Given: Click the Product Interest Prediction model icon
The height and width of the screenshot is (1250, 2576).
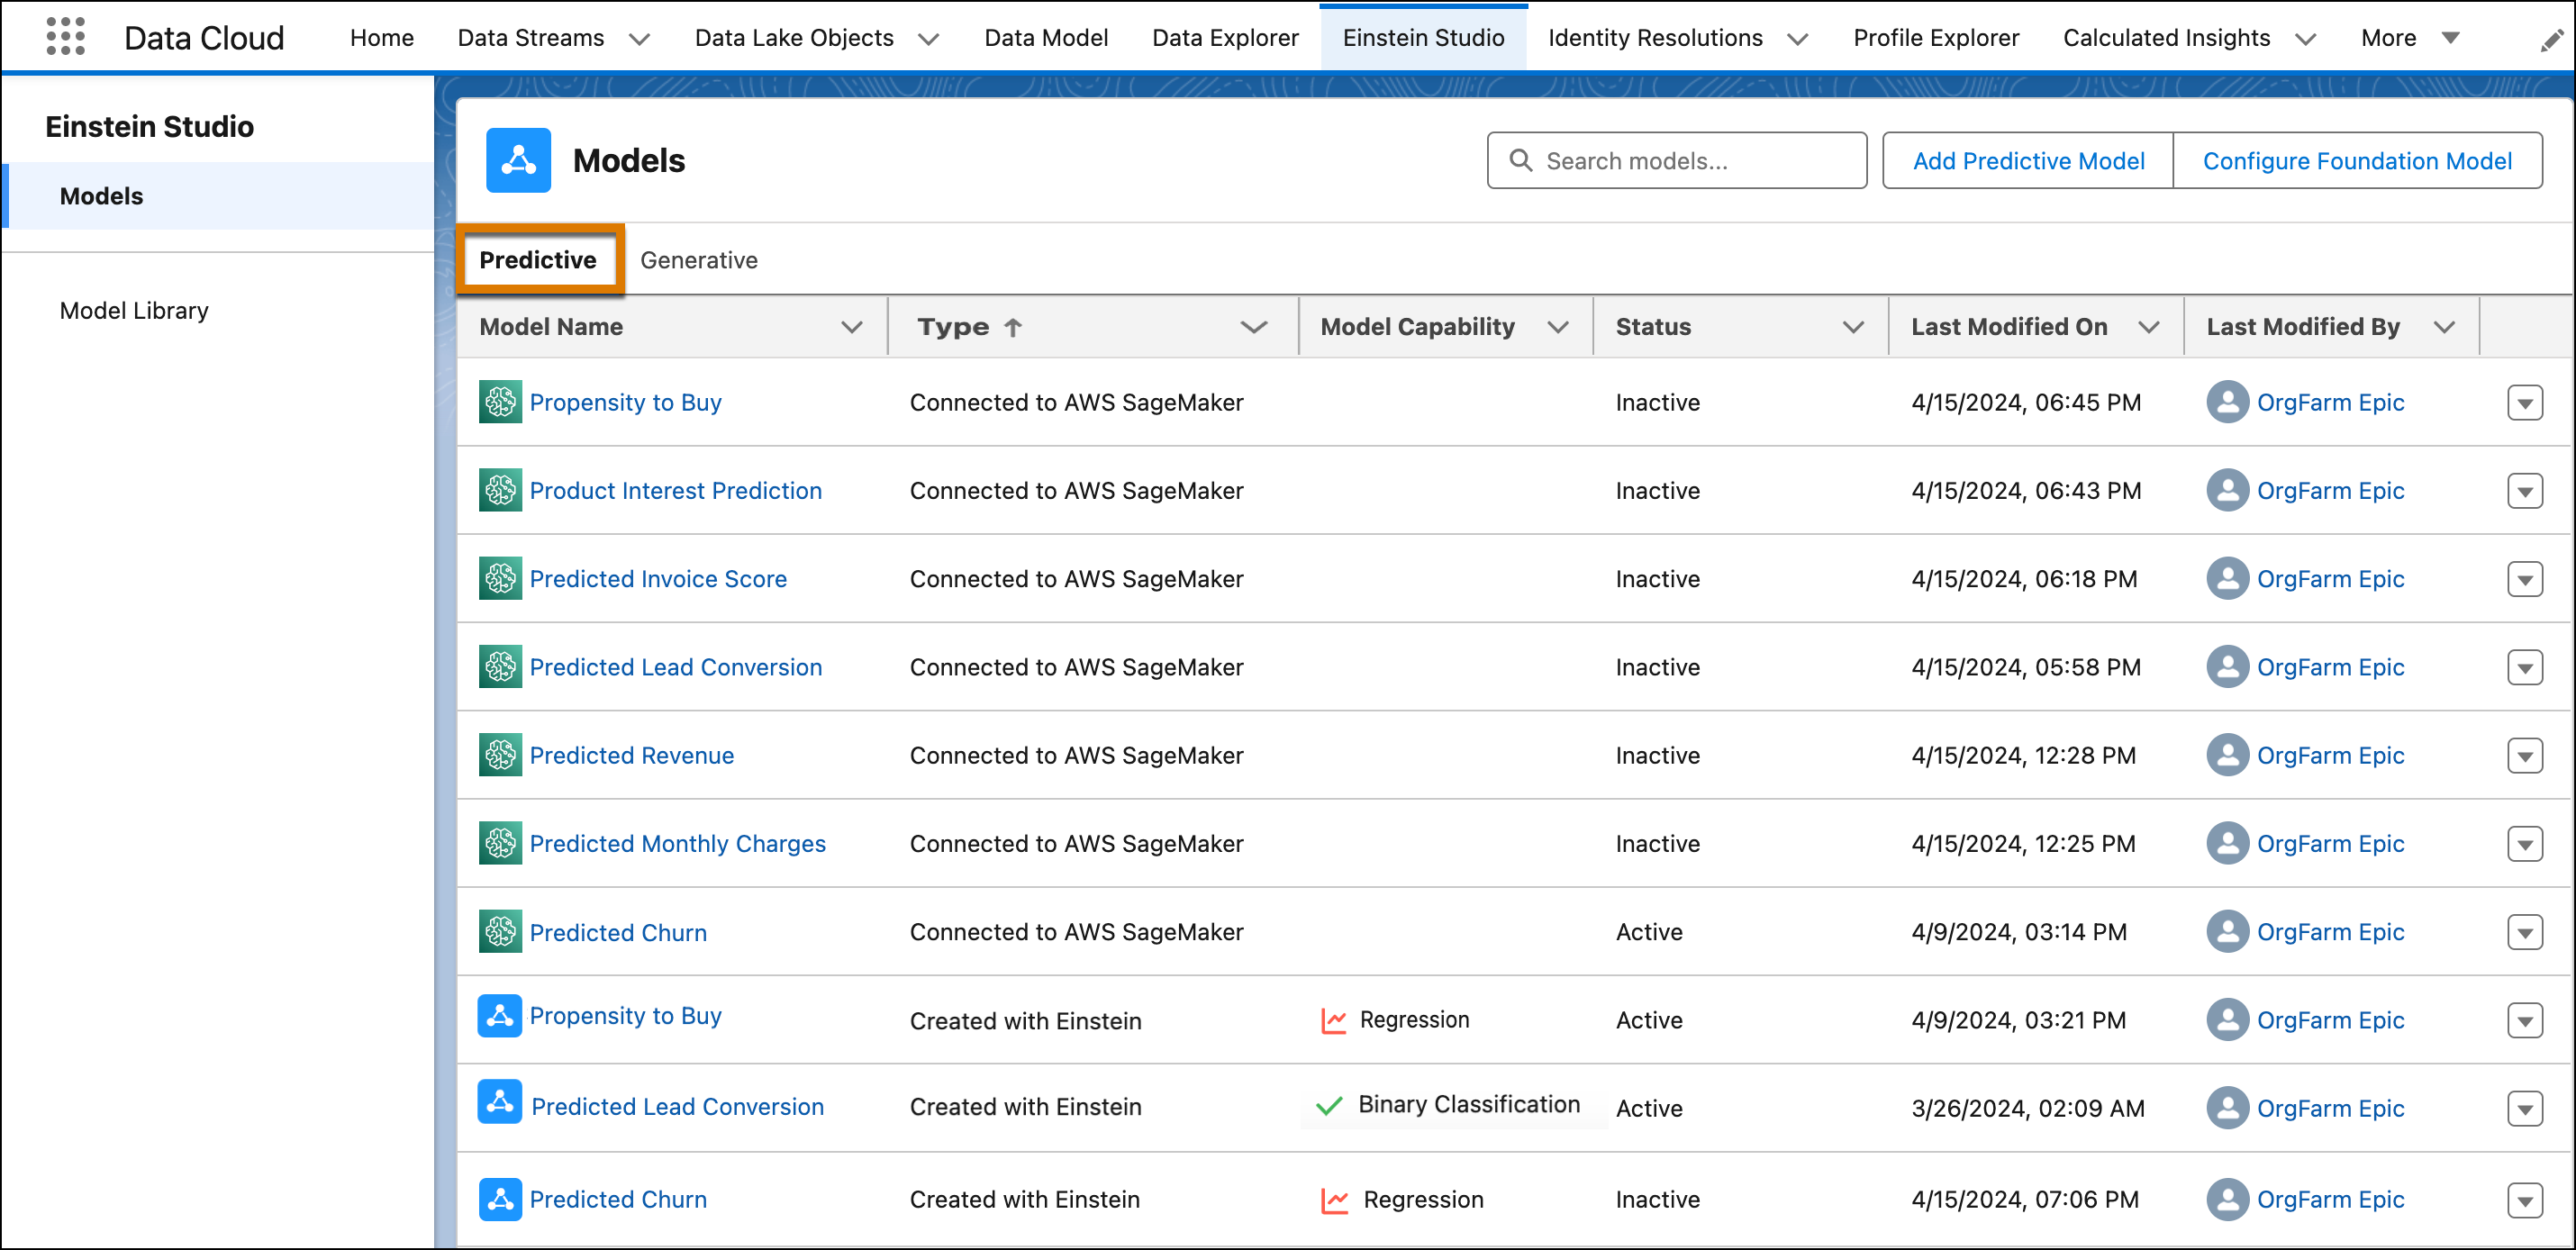Looking at the screenshot, I should [500, 490].
